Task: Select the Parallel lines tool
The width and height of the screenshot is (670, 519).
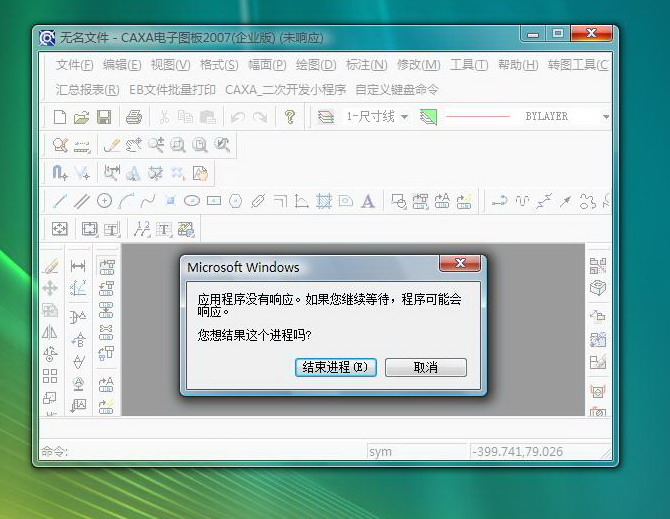Action: [x=81, y=201]
